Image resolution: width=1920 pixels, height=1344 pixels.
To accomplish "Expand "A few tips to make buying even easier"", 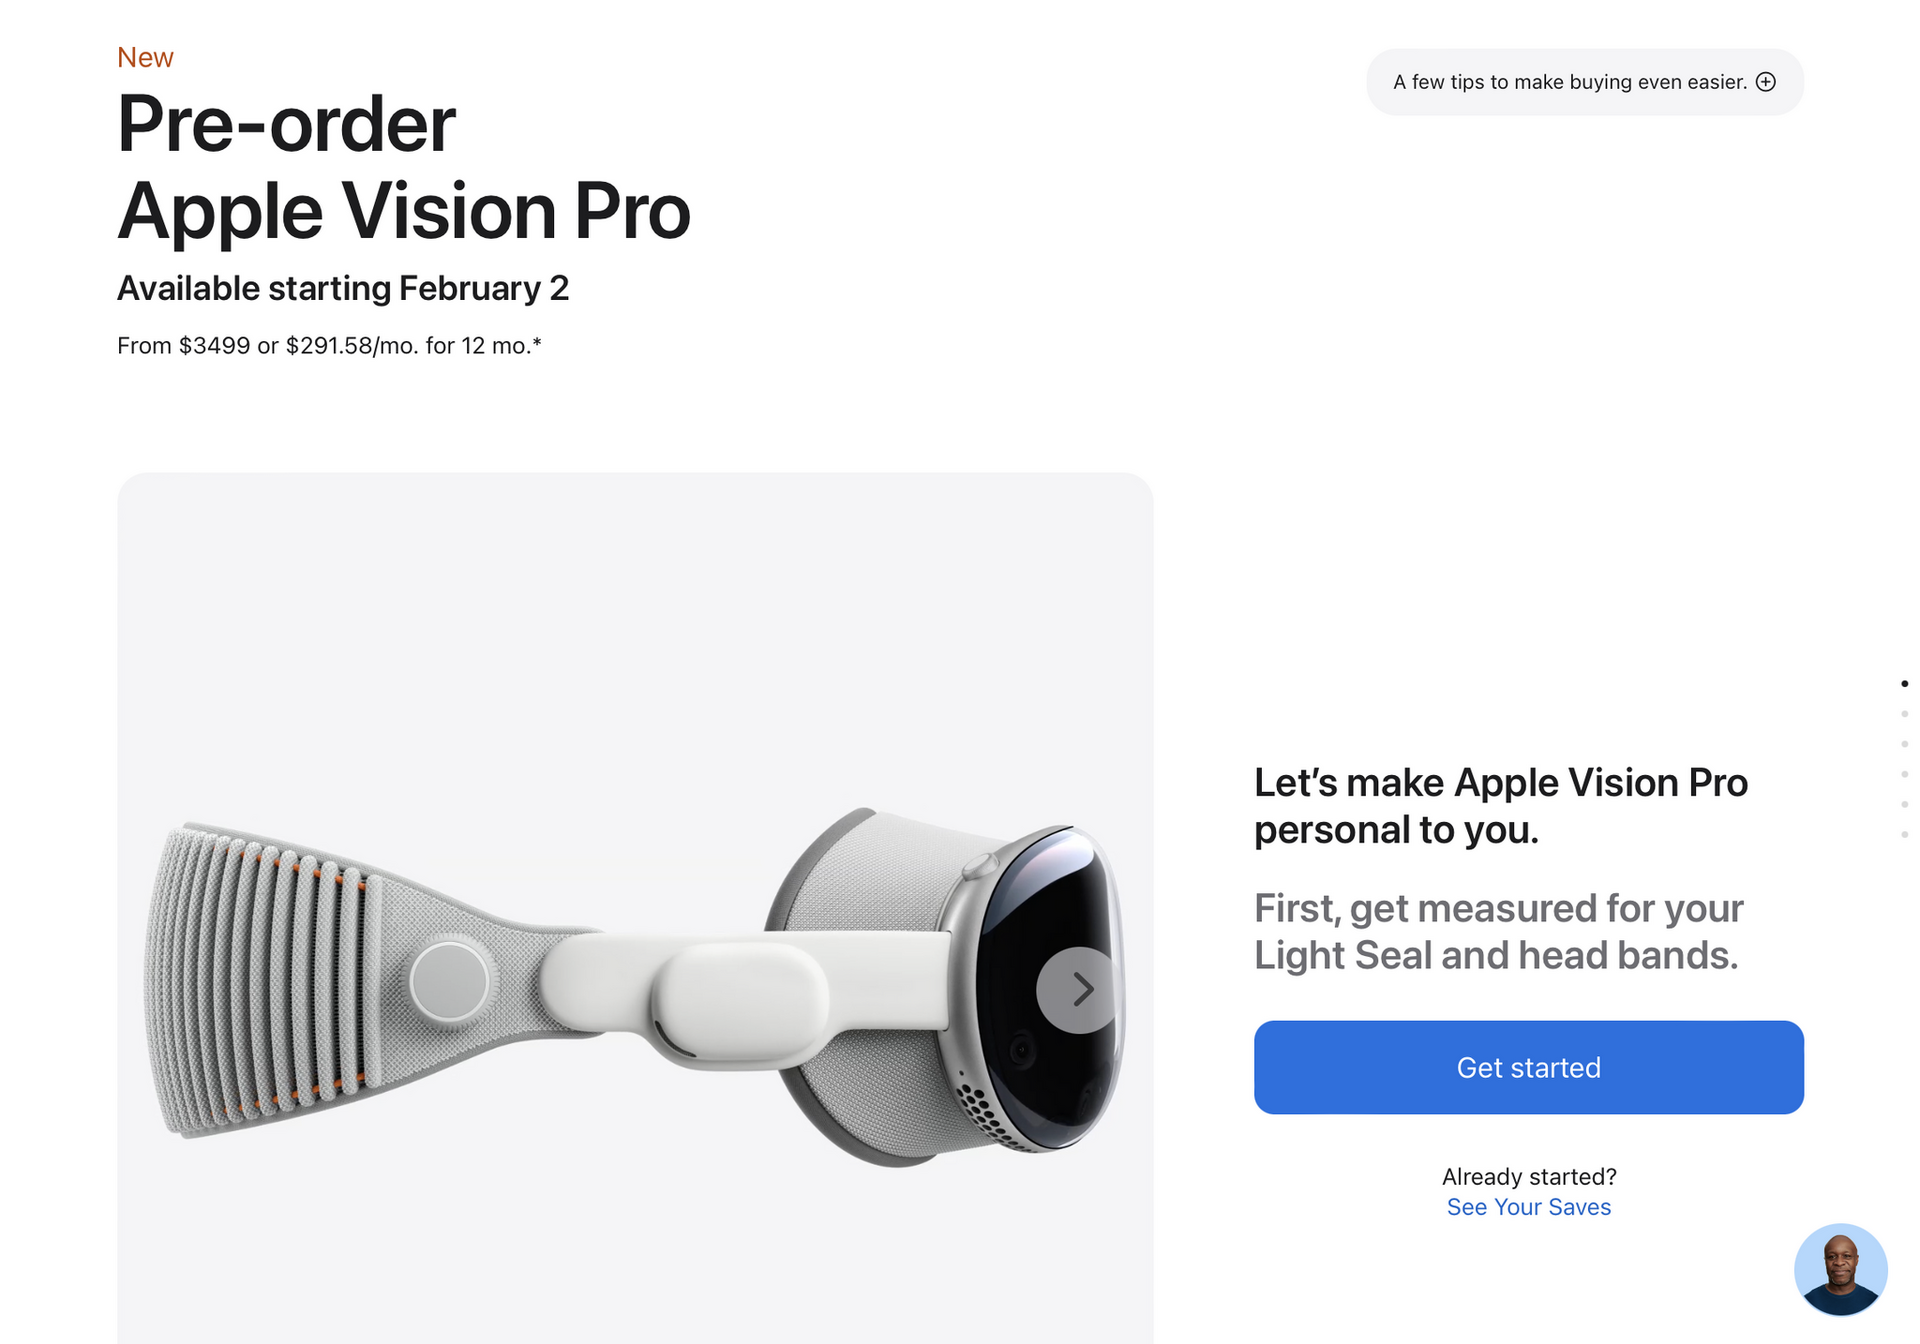I will 1570,82.
